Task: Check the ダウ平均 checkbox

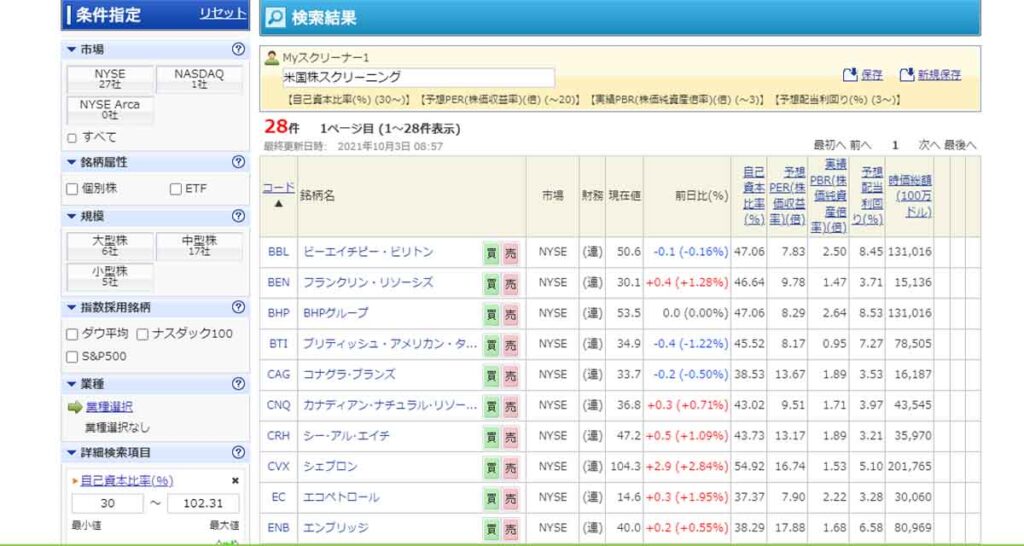Action: click(x=72, y=334)
